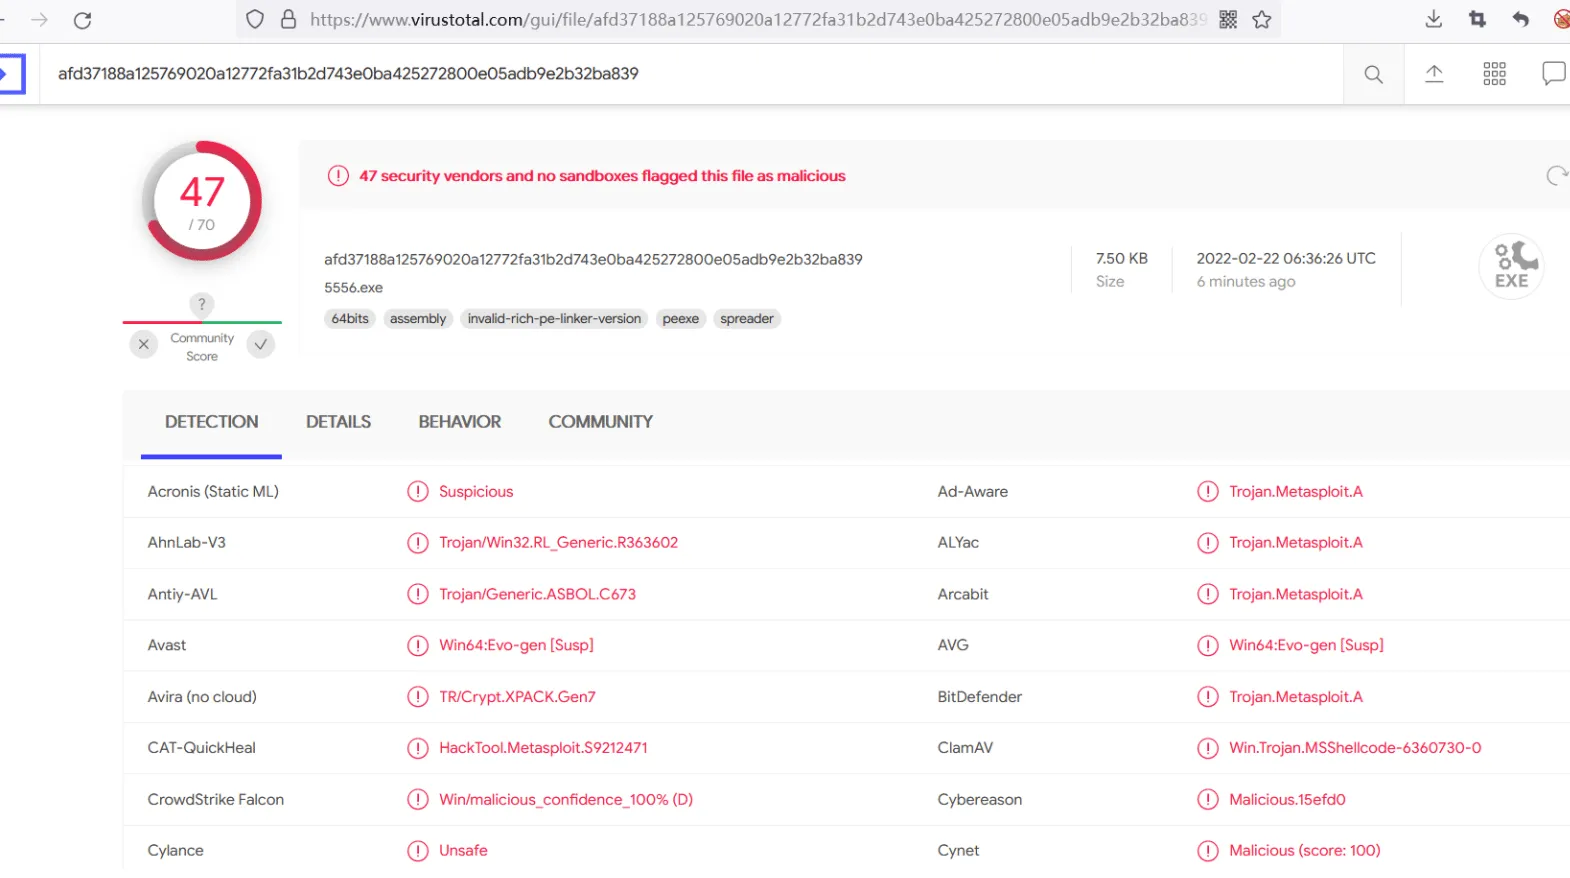Screen dimensions: 1570x878
Task: Click the '47 security vendors' malicious banner text
Action: click(602, 176)
